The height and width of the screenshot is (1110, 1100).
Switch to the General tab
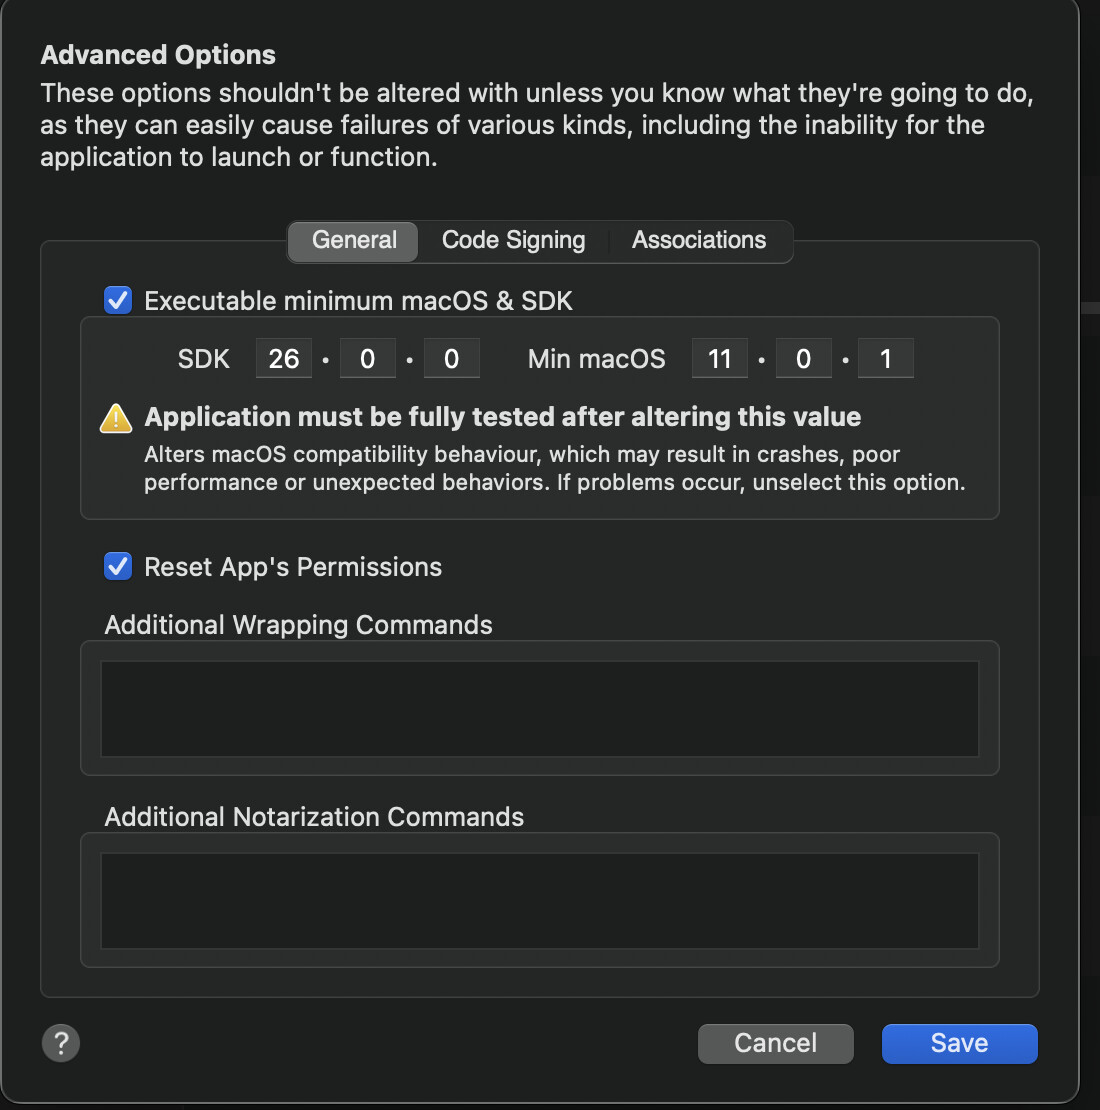pos(354,241)
